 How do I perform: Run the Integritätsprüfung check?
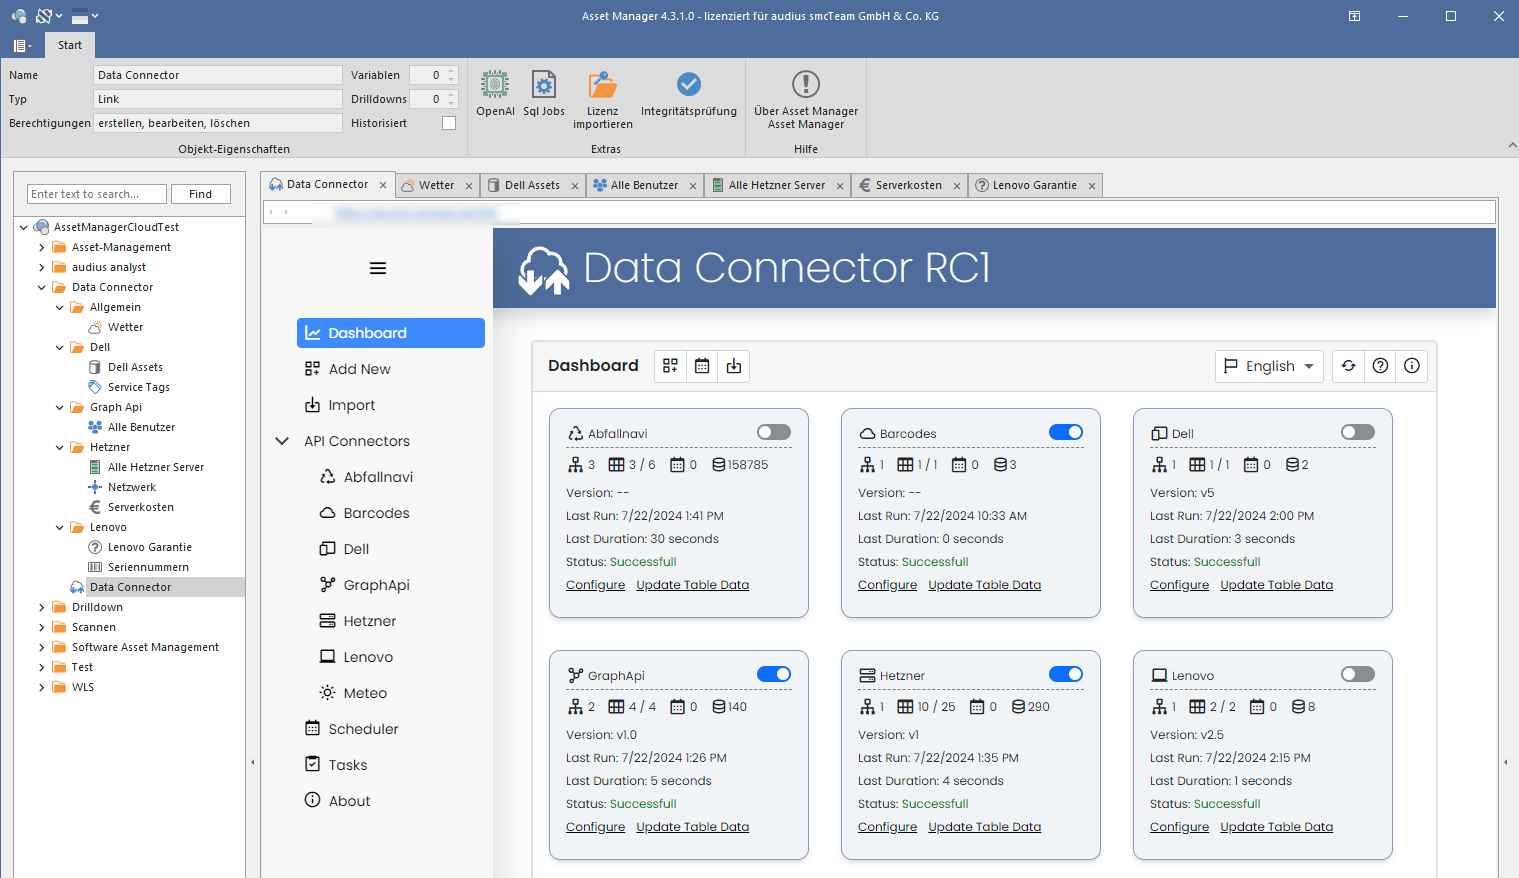[x=689, y=93]
